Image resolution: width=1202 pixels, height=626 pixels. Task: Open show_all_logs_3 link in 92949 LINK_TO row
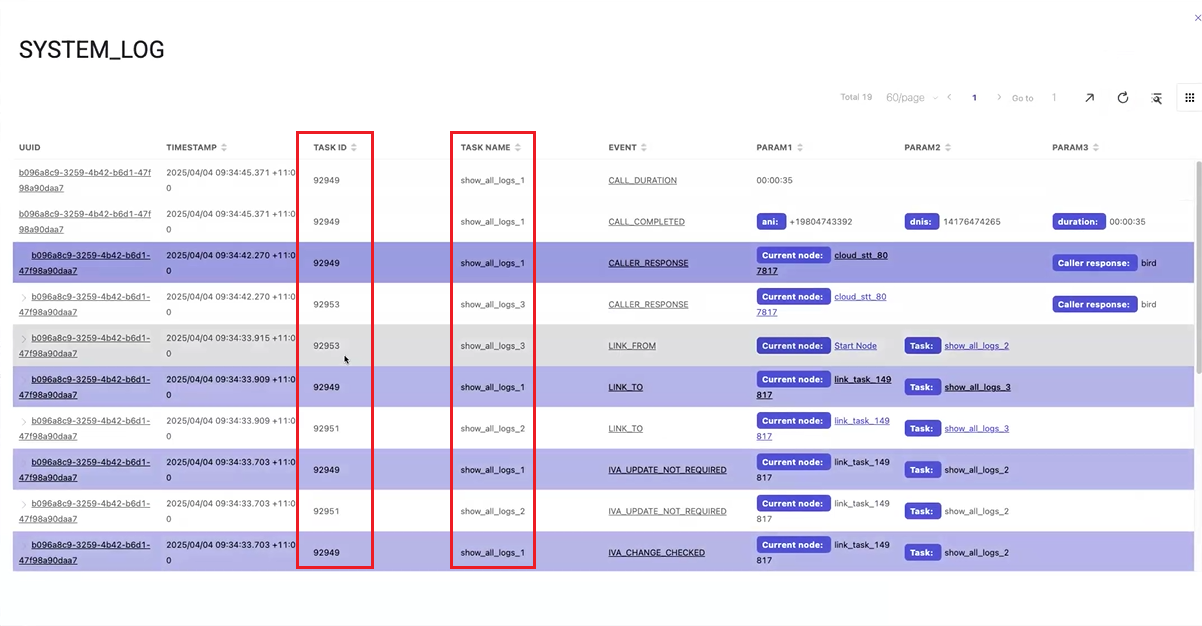coord(977,387)
